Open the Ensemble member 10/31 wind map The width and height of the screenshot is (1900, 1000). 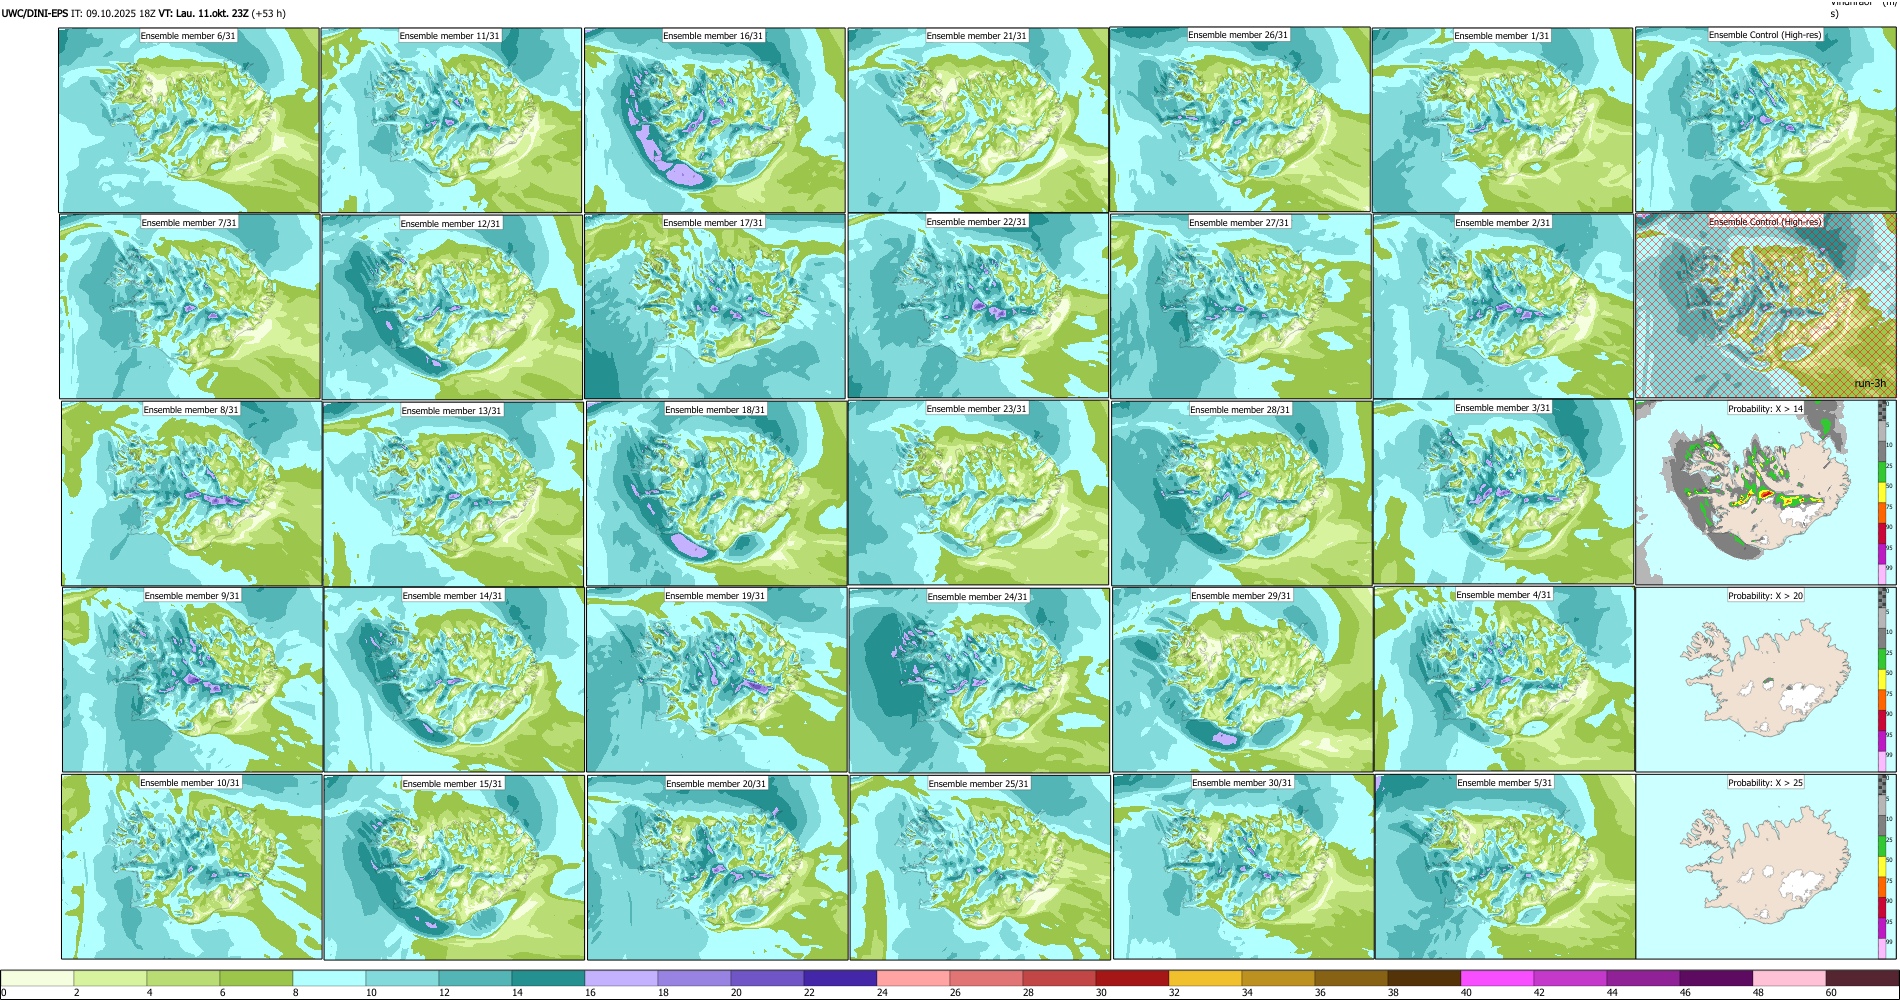pyautogui.click(x=191, y=867)
